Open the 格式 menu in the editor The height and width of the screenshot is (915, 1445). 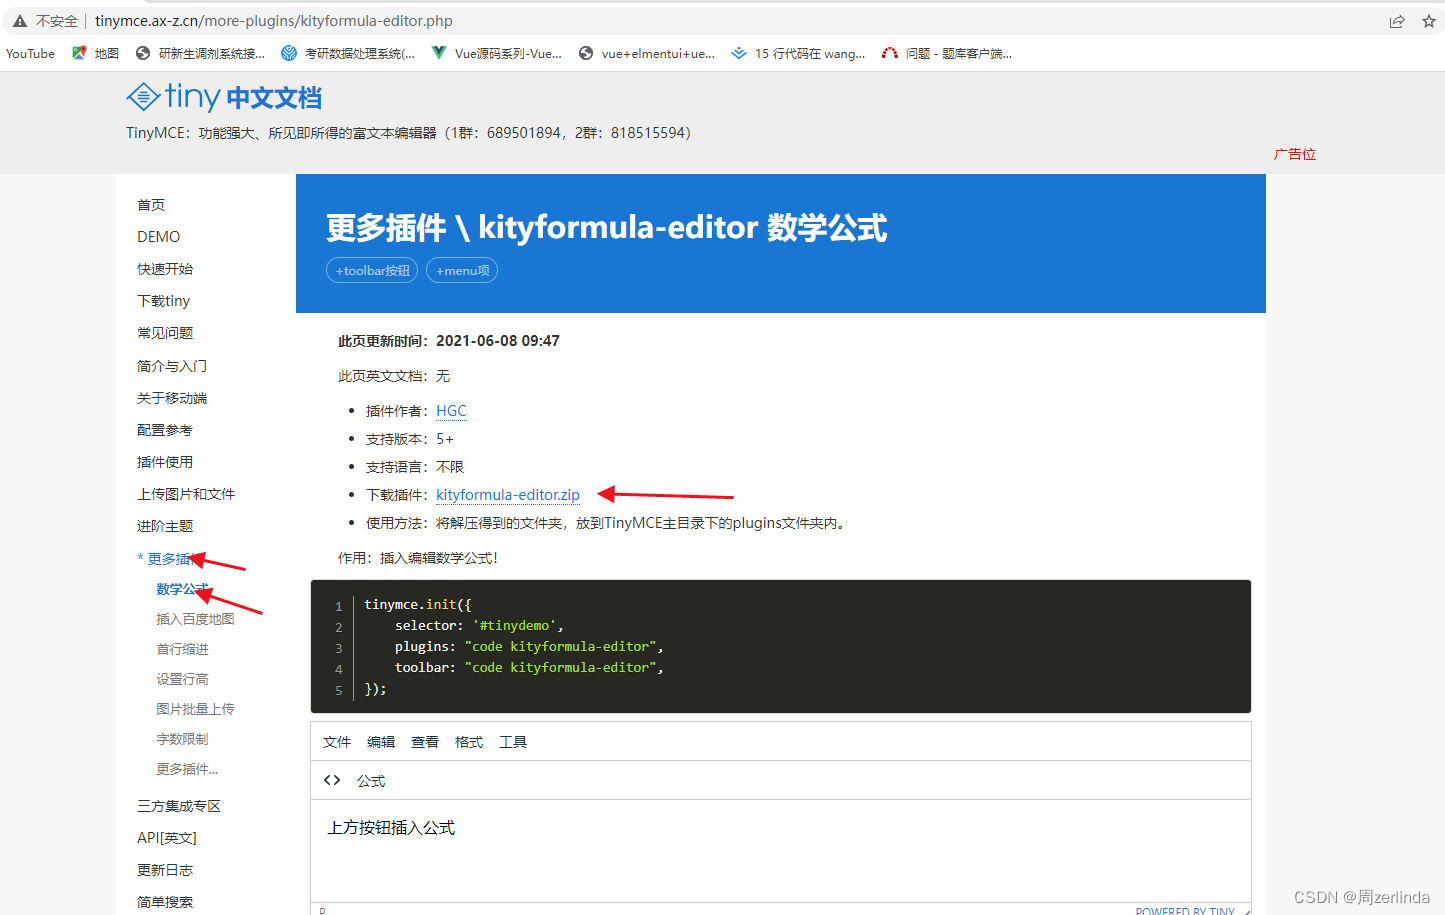tap(468, 741)
